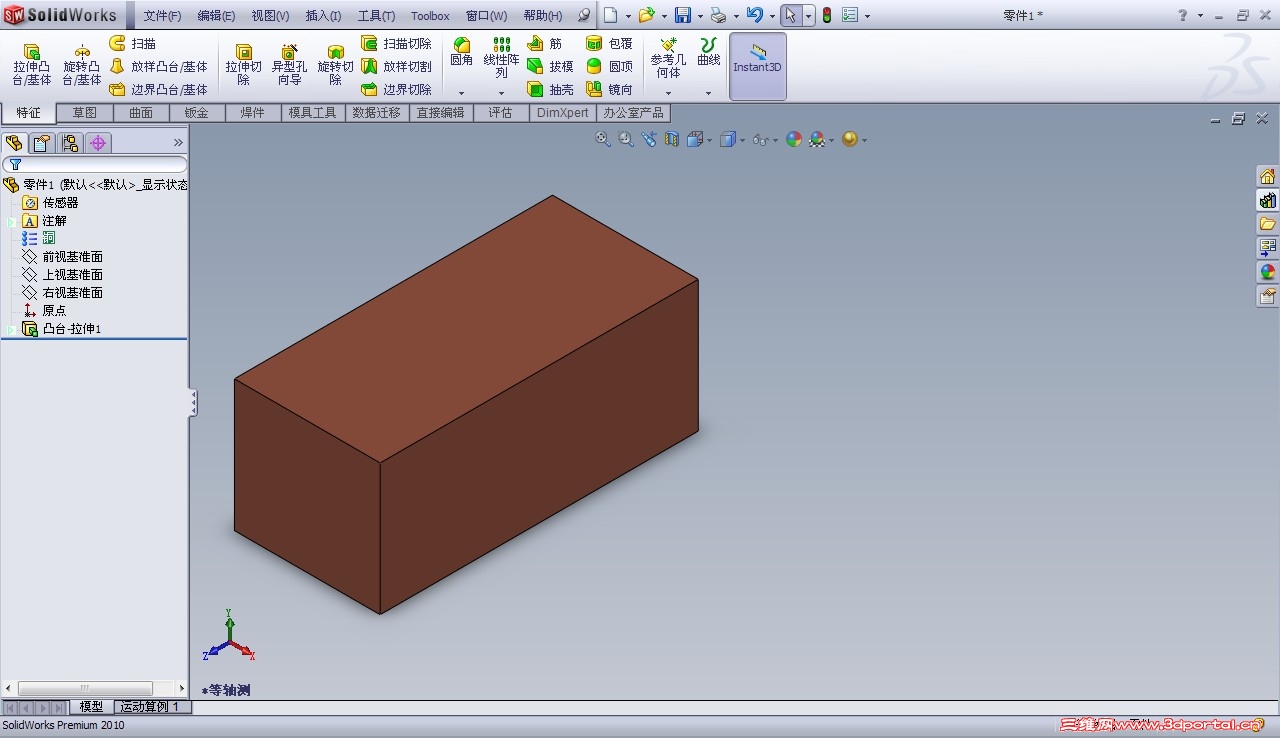This screenshot has width=1280, height=738.
Task: Open the design library icon in task pane
Action: tap(1267, 200)
